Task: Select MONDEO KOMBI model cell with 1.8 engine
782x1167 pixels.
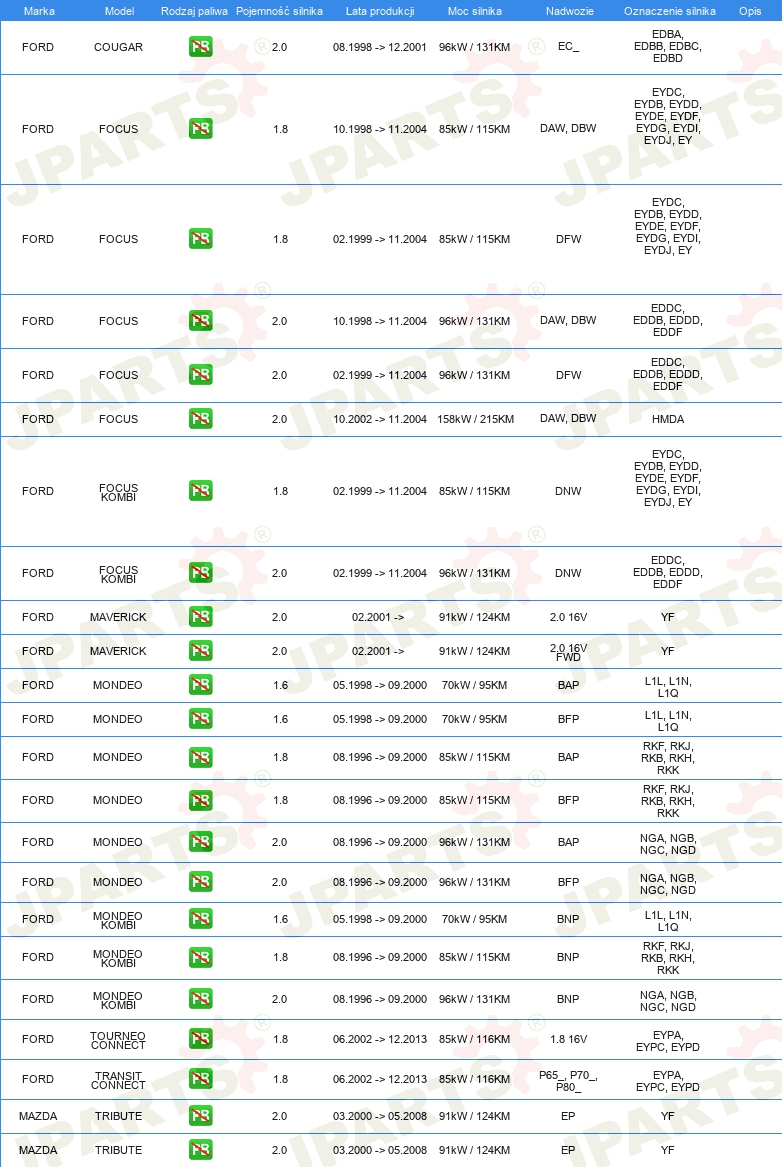Action: [x=118, y=959]
